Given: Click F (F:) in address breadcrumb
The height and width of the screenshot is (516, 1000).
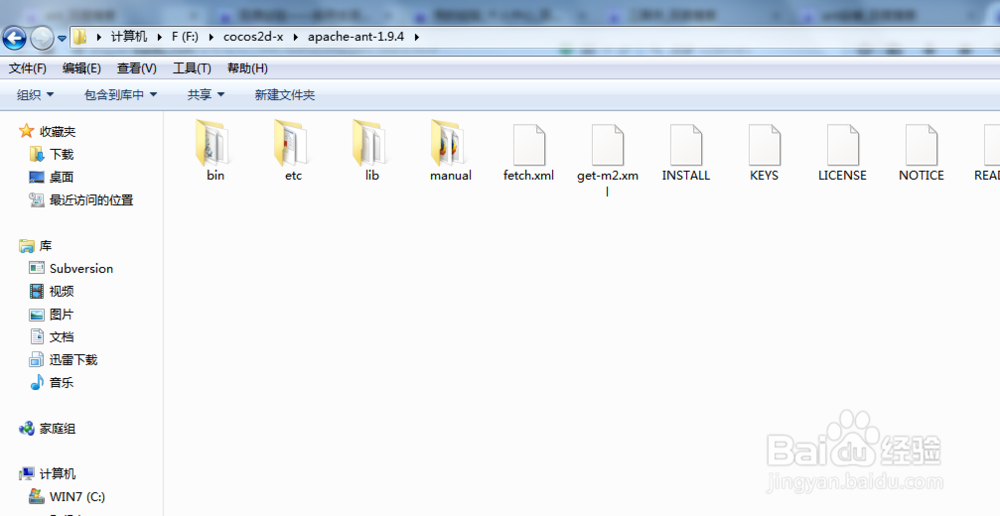Looking at the screenshot, I should 185,37.
